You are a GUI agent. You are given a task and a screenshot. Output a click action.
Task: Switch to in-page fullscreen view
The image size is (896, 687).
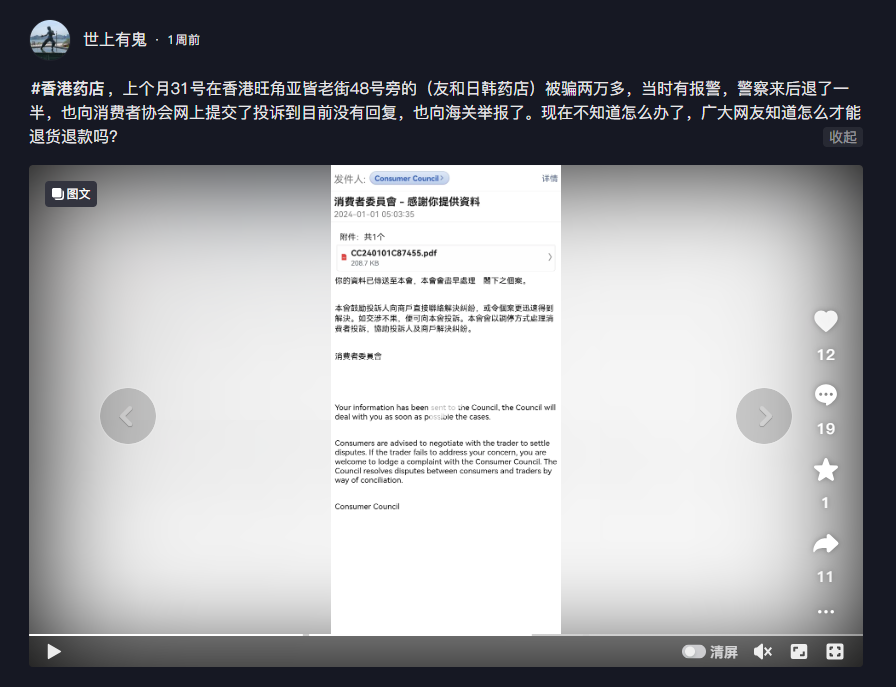[799, 651]
